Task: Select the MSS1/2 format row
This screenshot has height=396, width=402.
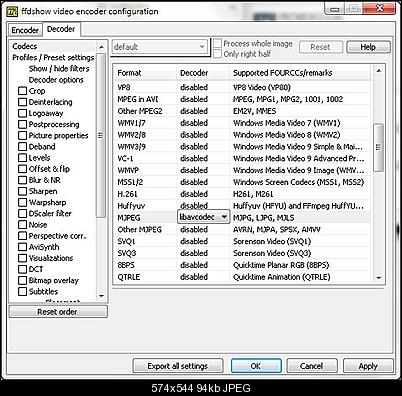Action: point(243,182)
